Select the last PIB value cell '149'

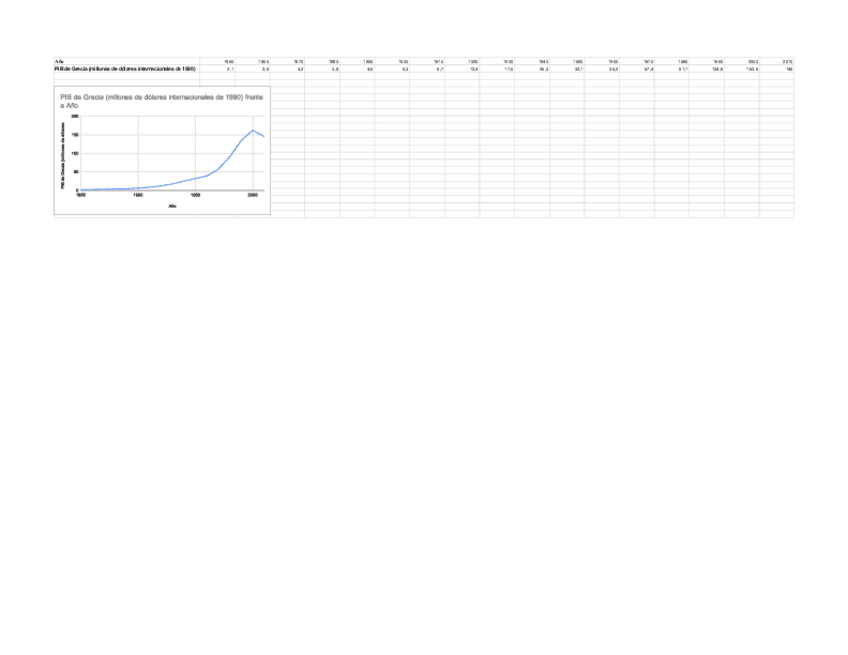(x=777, y=69)
